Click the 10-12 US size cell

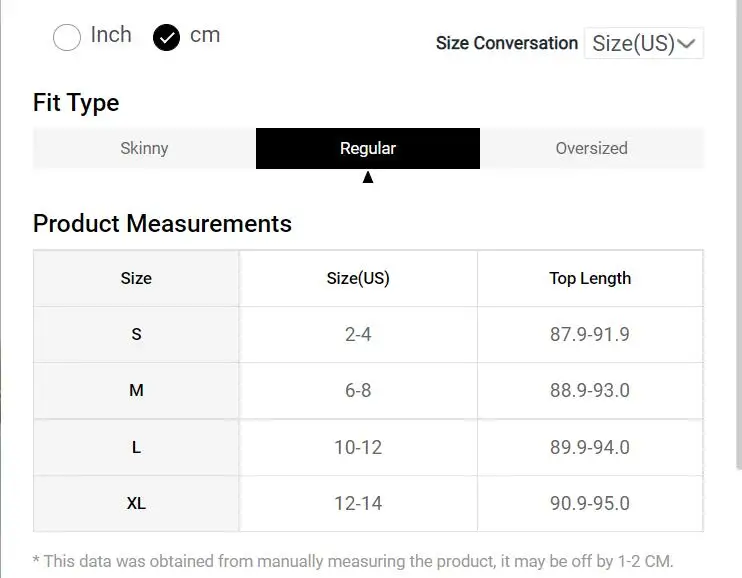[x=358, y=447]
